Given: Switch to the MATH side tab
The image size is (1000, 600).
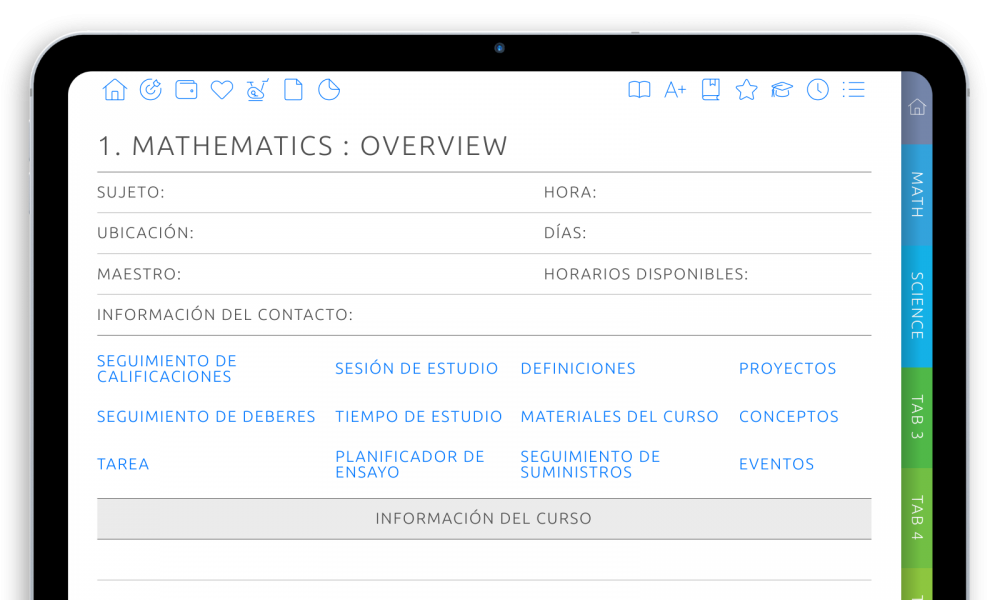Looking at the screenshot, I should [917, 195].
